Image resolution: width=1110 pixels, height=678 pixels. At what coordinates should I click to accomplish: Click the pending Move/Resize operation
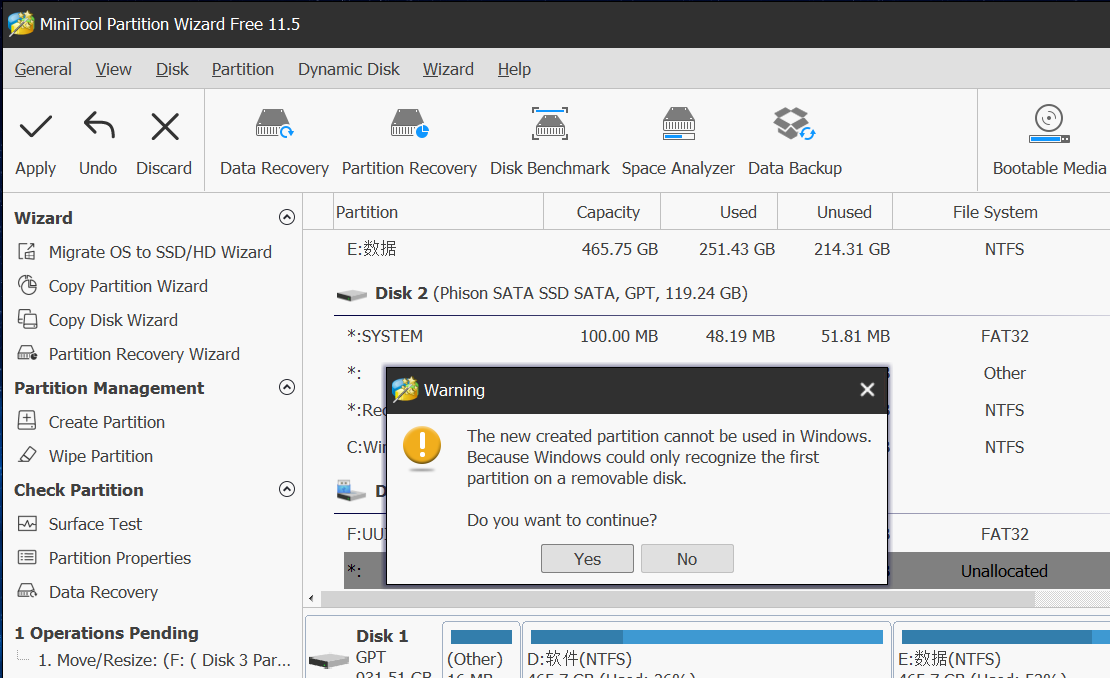coord(164,660)
